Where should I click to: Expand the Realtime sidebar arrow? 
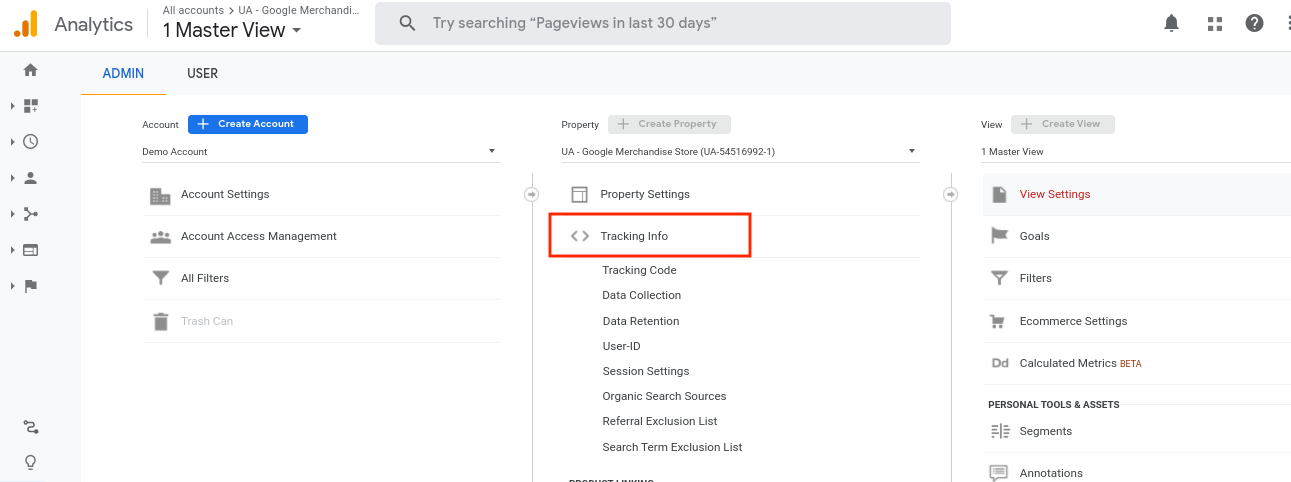pos(12,142)
